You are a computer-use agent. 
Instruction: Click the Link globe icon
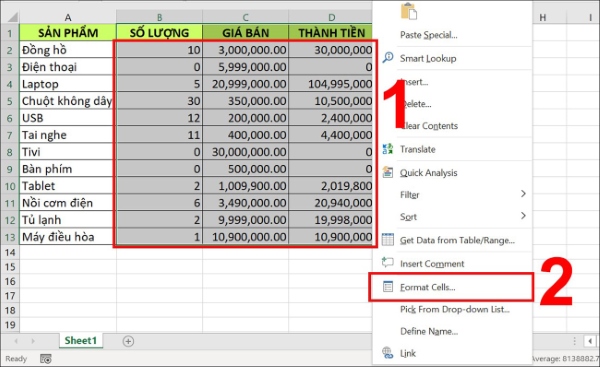pyautogui.click(x=388, y=352)
